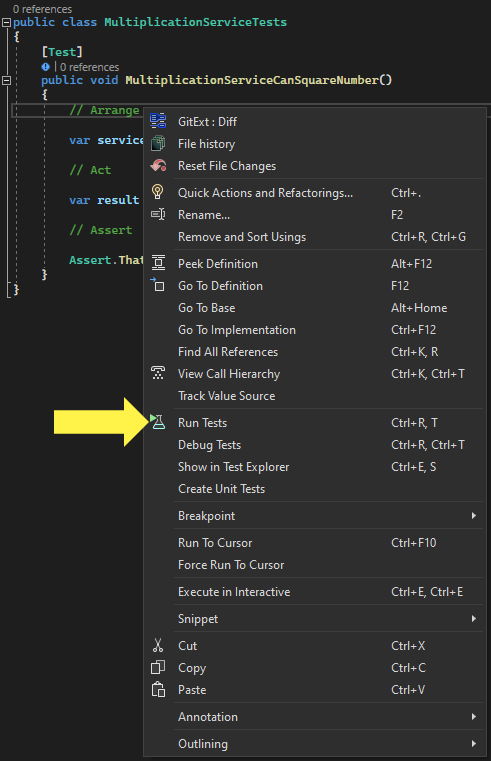Expand the Breakpoint submenu arrow
The height and width of the screenshot is (761, 491).
[x=474, y=515]
